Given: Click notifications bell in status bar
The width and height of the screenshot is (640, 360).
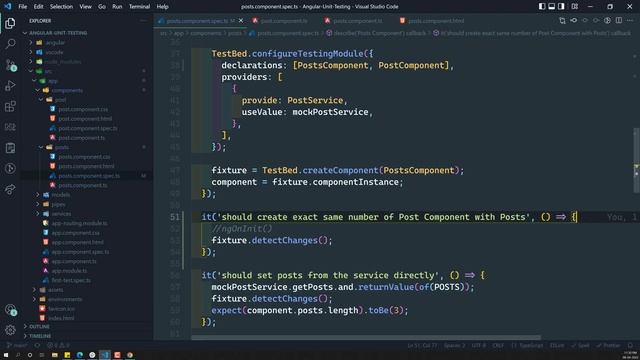Looking at the screenshot, I should [631, 345].
